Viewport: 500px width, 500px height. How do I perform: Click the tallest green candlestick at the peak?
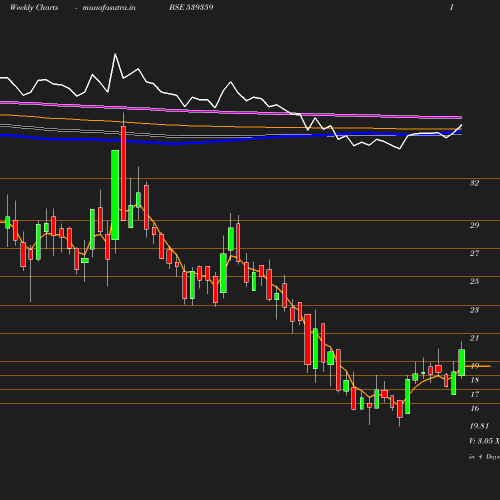(115, 195)
